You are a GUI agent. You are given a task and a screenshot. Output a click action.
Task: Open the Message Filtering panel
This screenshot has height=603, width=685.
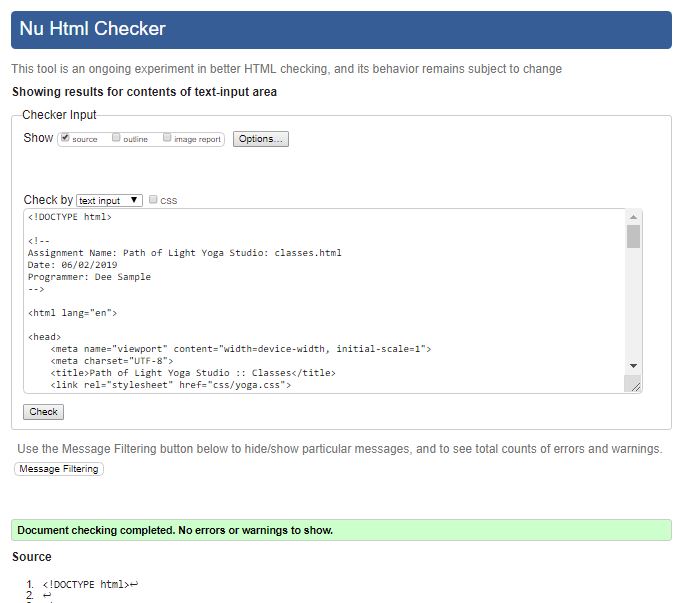pyautogui.click(x=59, y=469)
